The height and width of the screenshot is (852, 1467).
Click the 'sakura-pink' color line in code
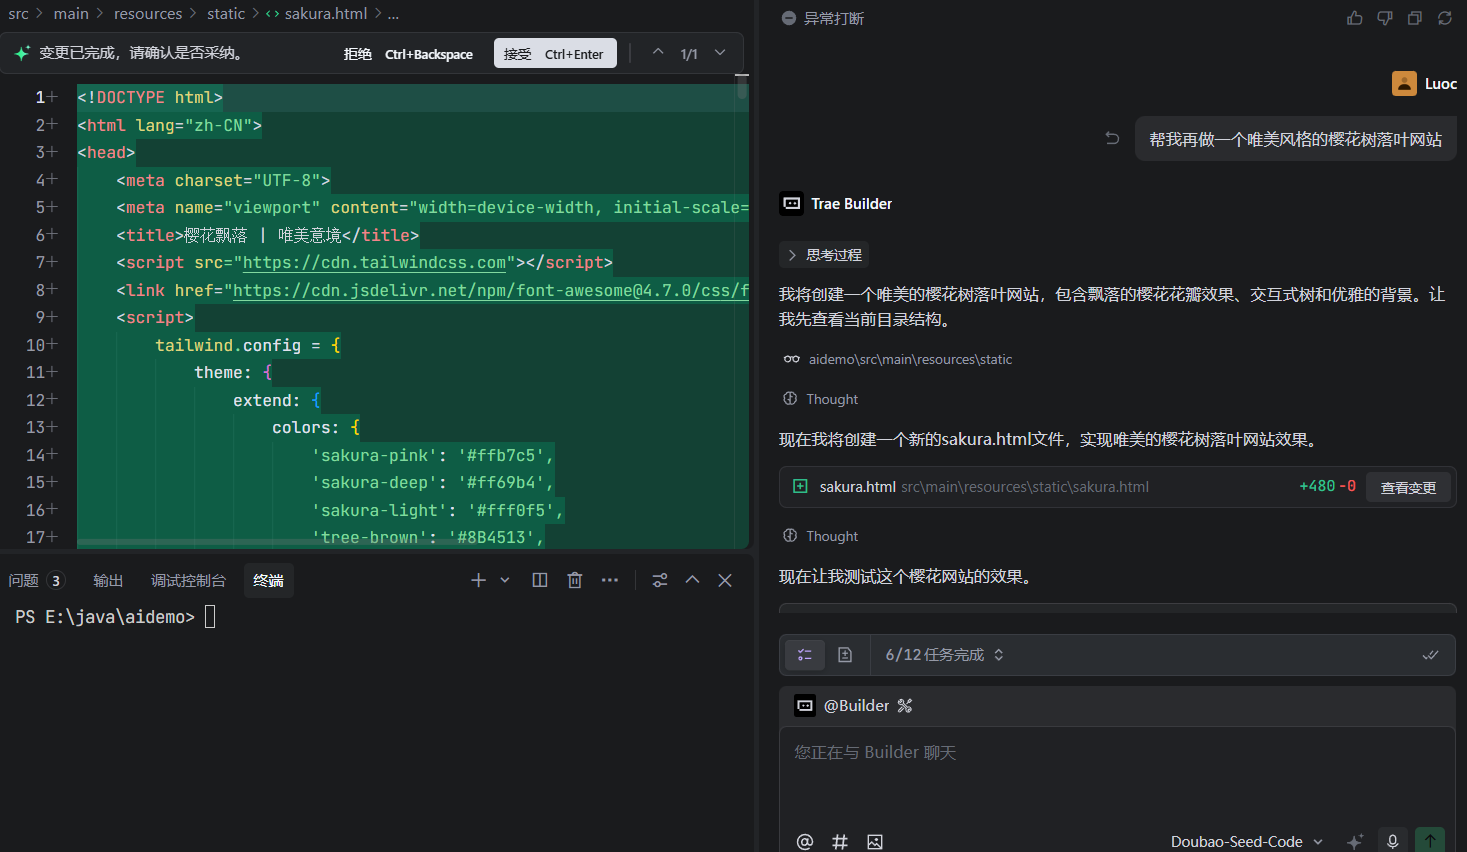[432, 455]
